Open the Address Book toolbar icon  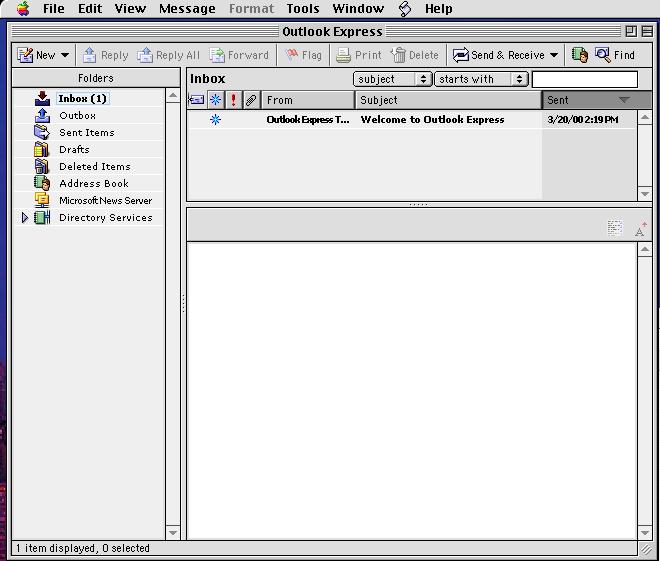click(x=580, y=55)
